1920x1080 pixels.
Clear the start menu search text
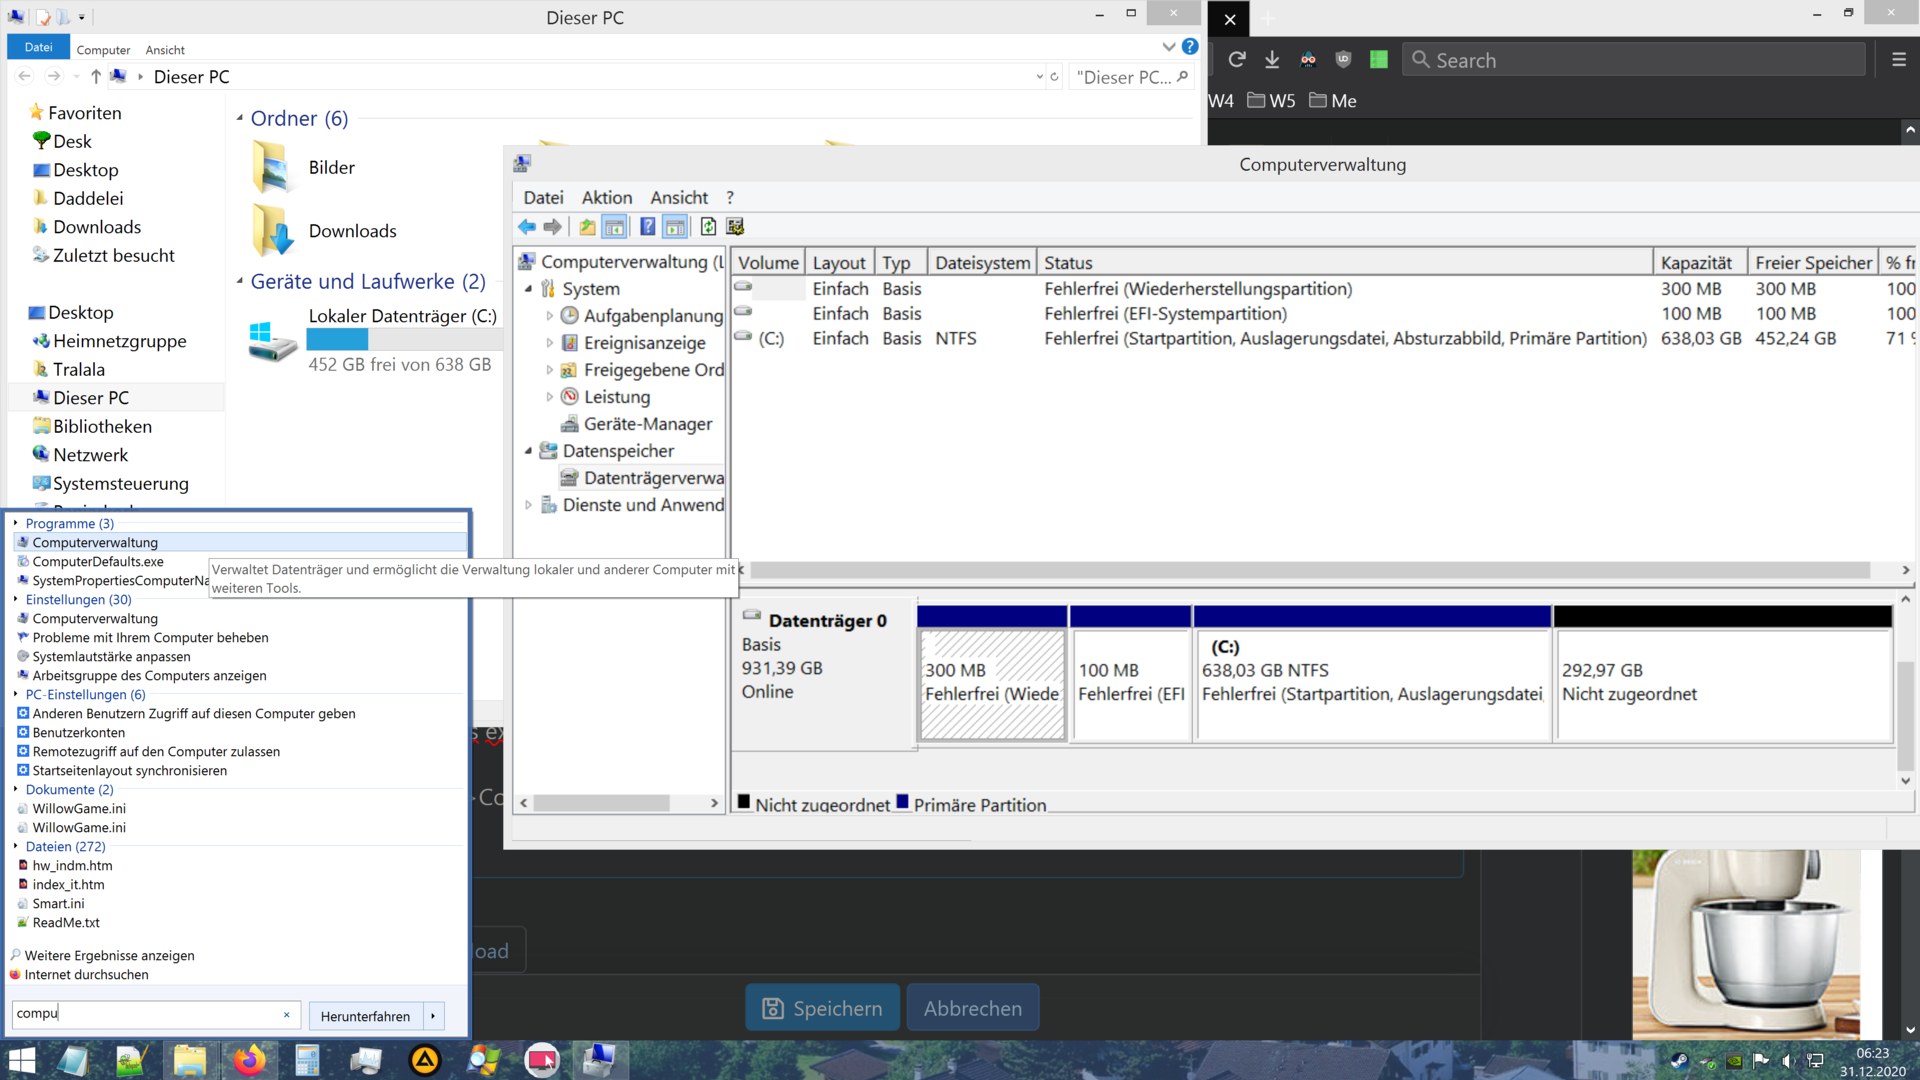(x=286, y=1015)
